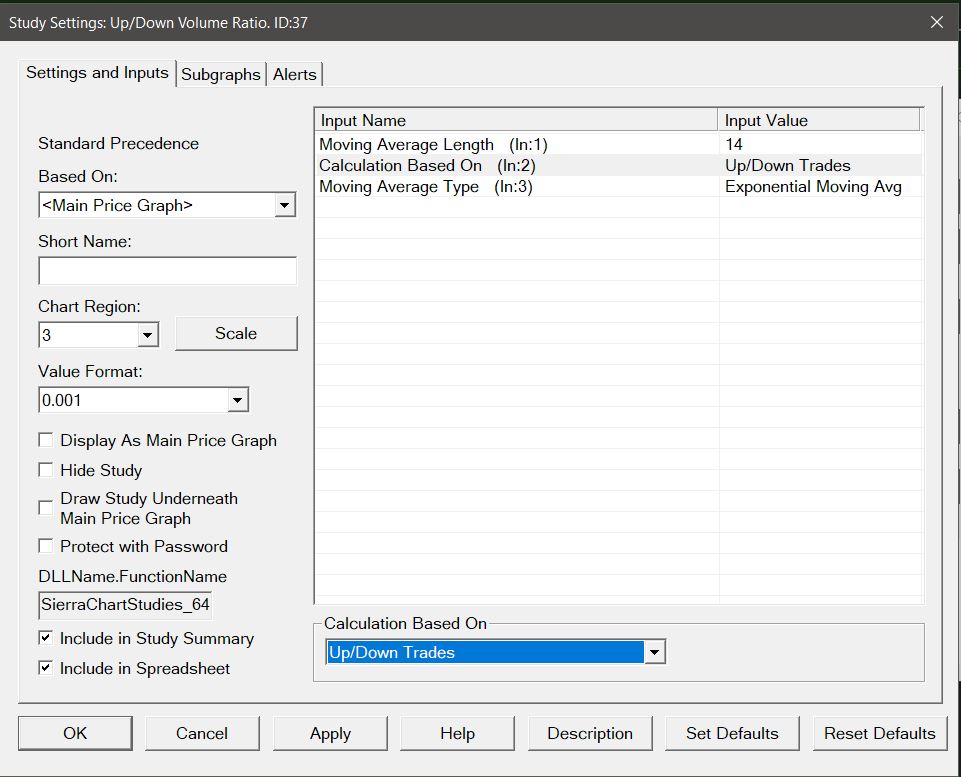Check the Hide Study checkbox
Viewport: 961px width, 777px height.
point(46,470)
